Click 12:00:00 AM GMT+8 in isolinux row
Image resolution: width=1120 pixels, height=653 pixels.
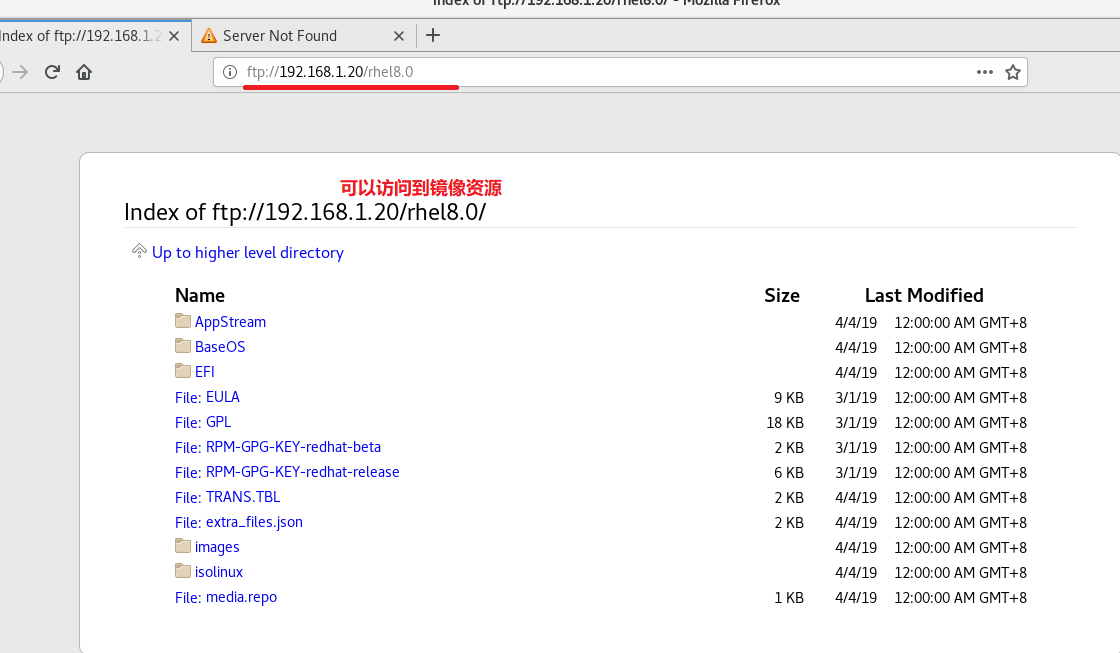click(961, 573)
